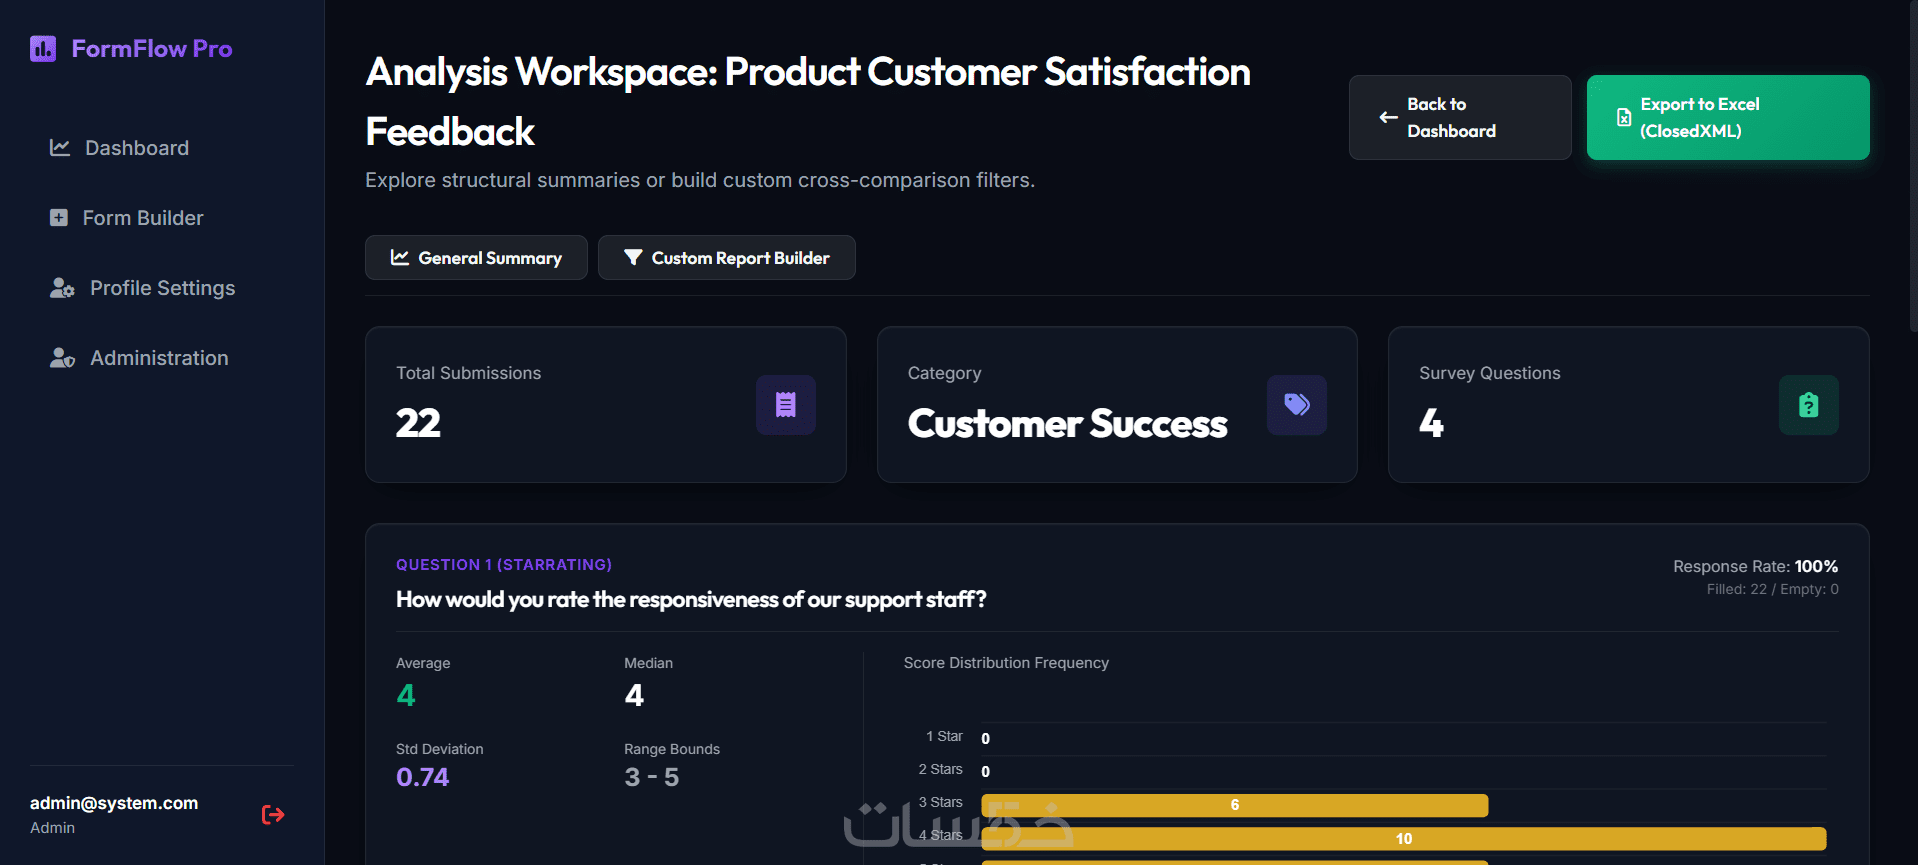Viewport: 1918px width, 865px height.
Task: Click the Survey Questions clipboard icon
Action: tap(1809, 405)
